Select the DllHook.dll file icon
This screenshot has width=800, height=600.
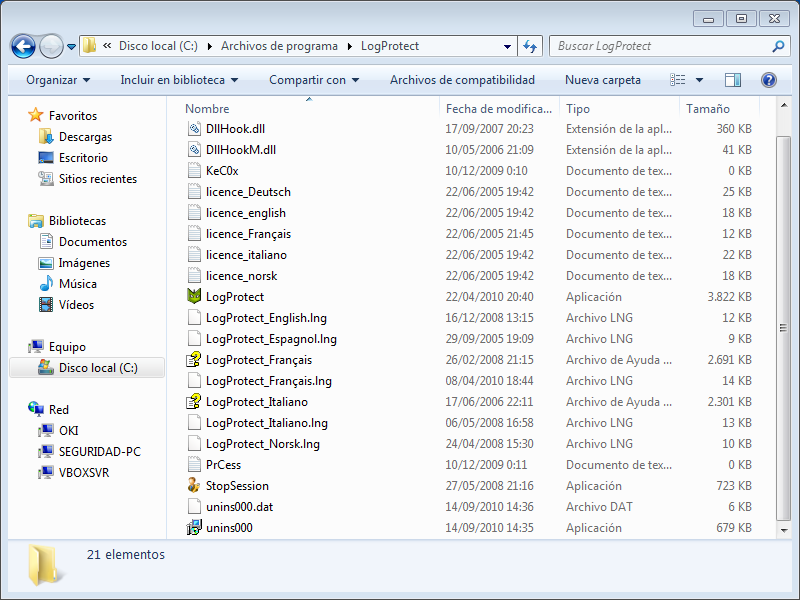(x=194, y=129)
